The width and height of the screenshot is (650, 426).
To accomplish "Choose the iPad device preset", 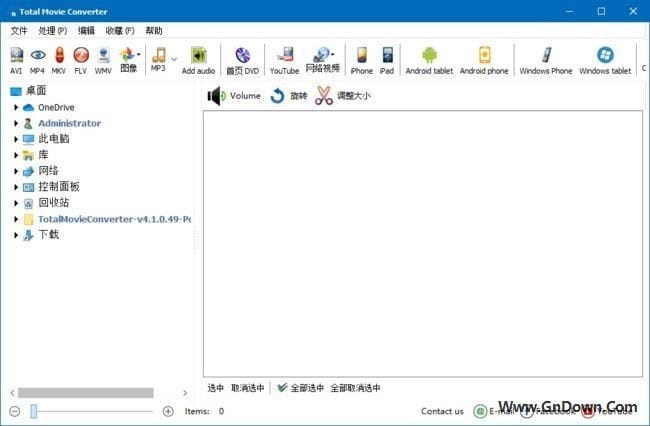I will (387, 61).
